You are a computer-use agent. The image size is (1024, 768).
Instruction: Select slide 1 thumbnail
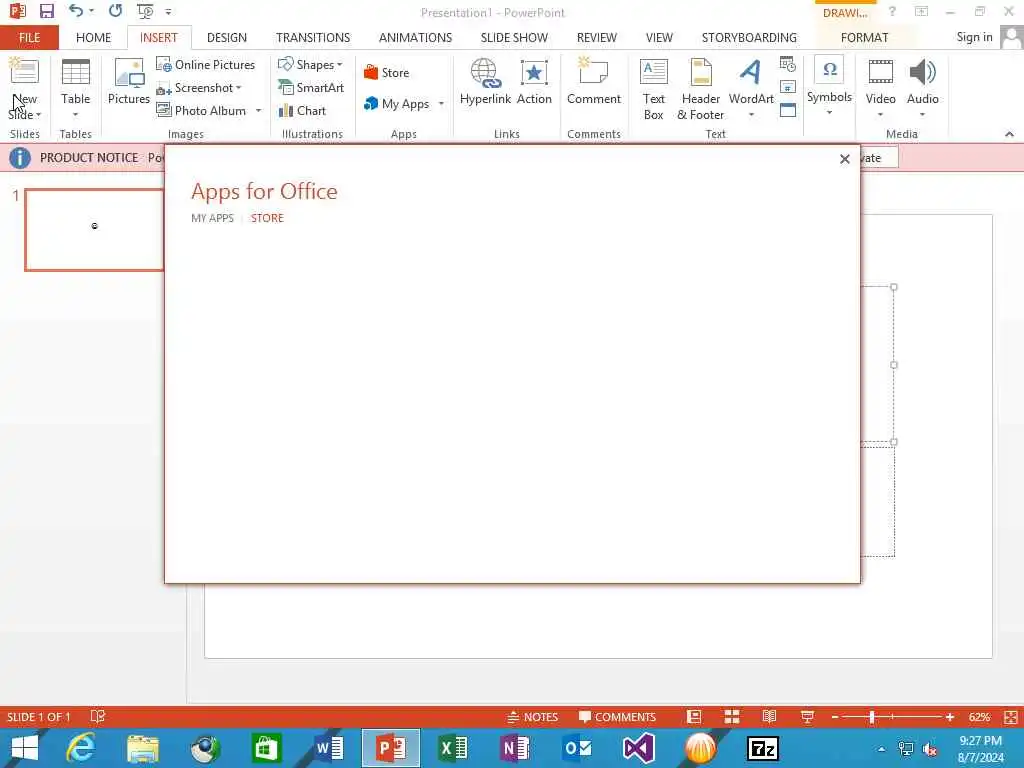94,229
